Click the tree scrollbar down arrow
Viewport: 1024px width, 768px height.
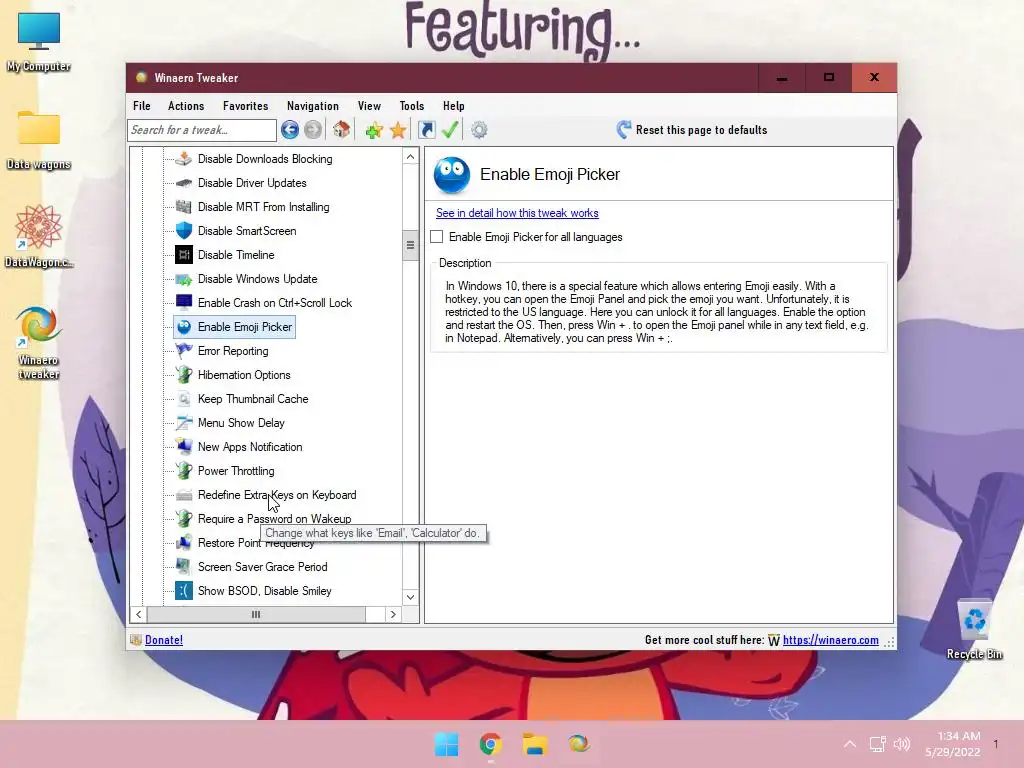pyautogui.click(x=410, y=597)
